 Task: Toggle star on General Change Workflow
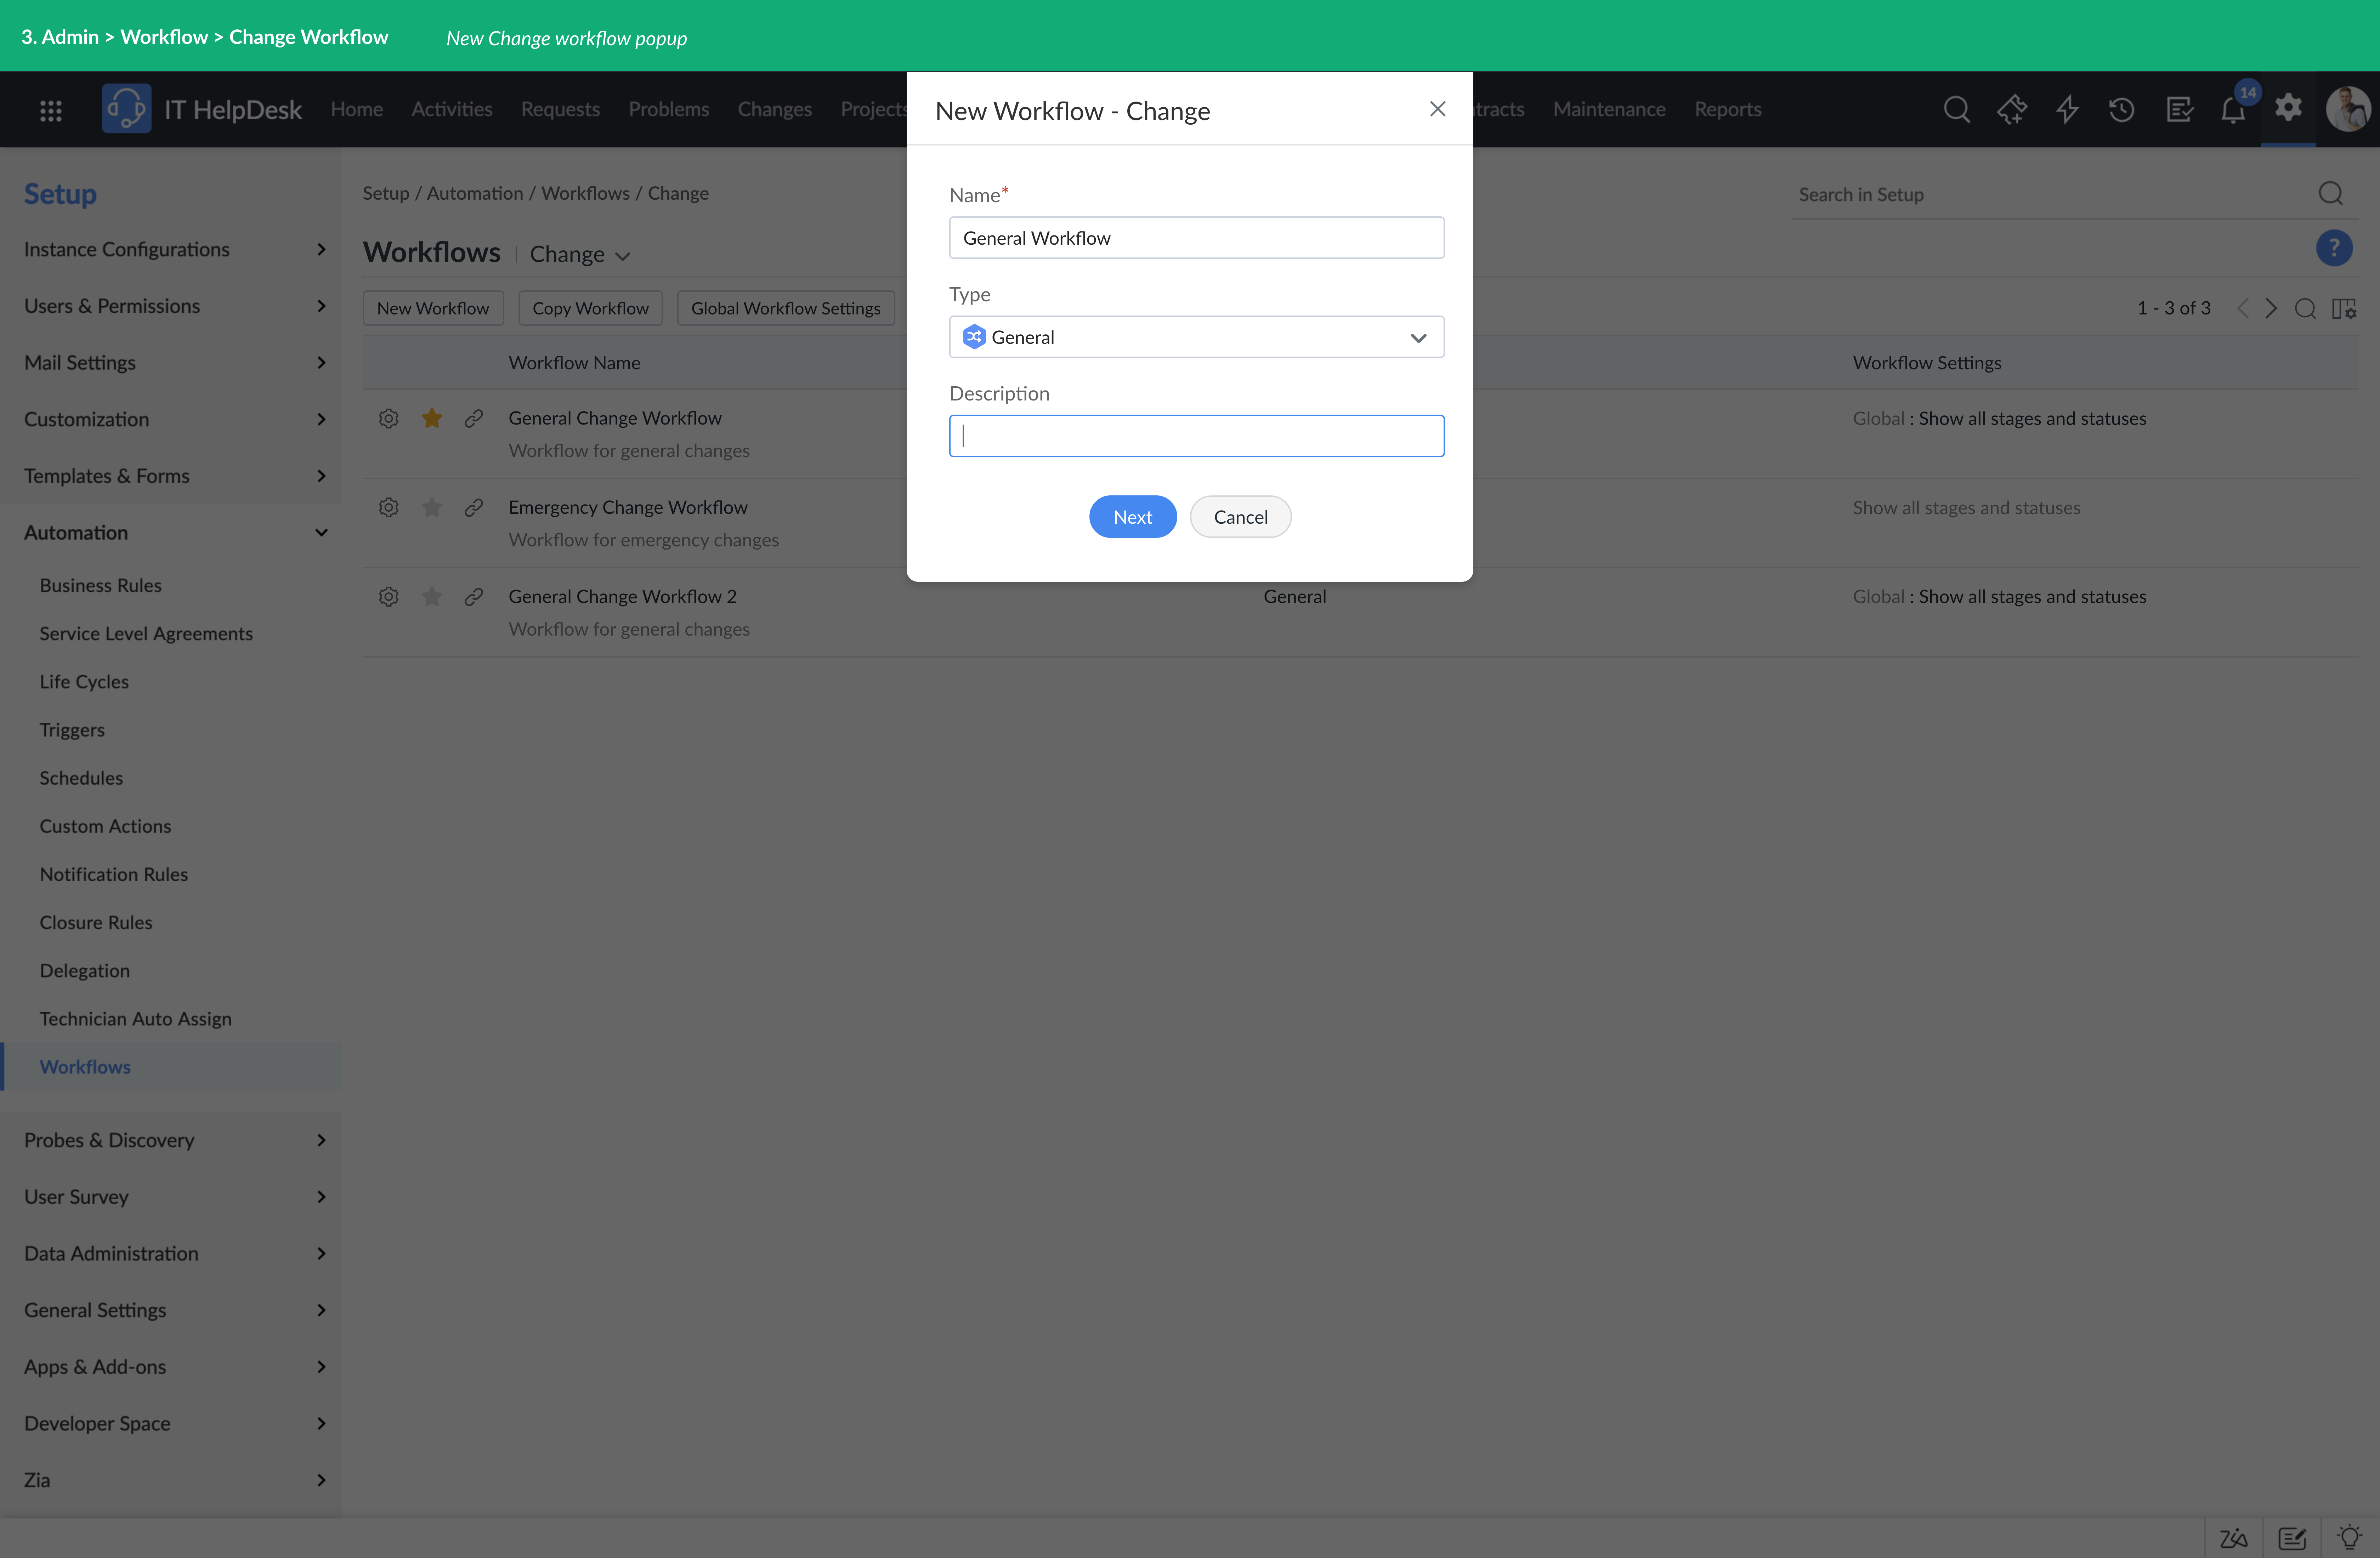(432, 418)
